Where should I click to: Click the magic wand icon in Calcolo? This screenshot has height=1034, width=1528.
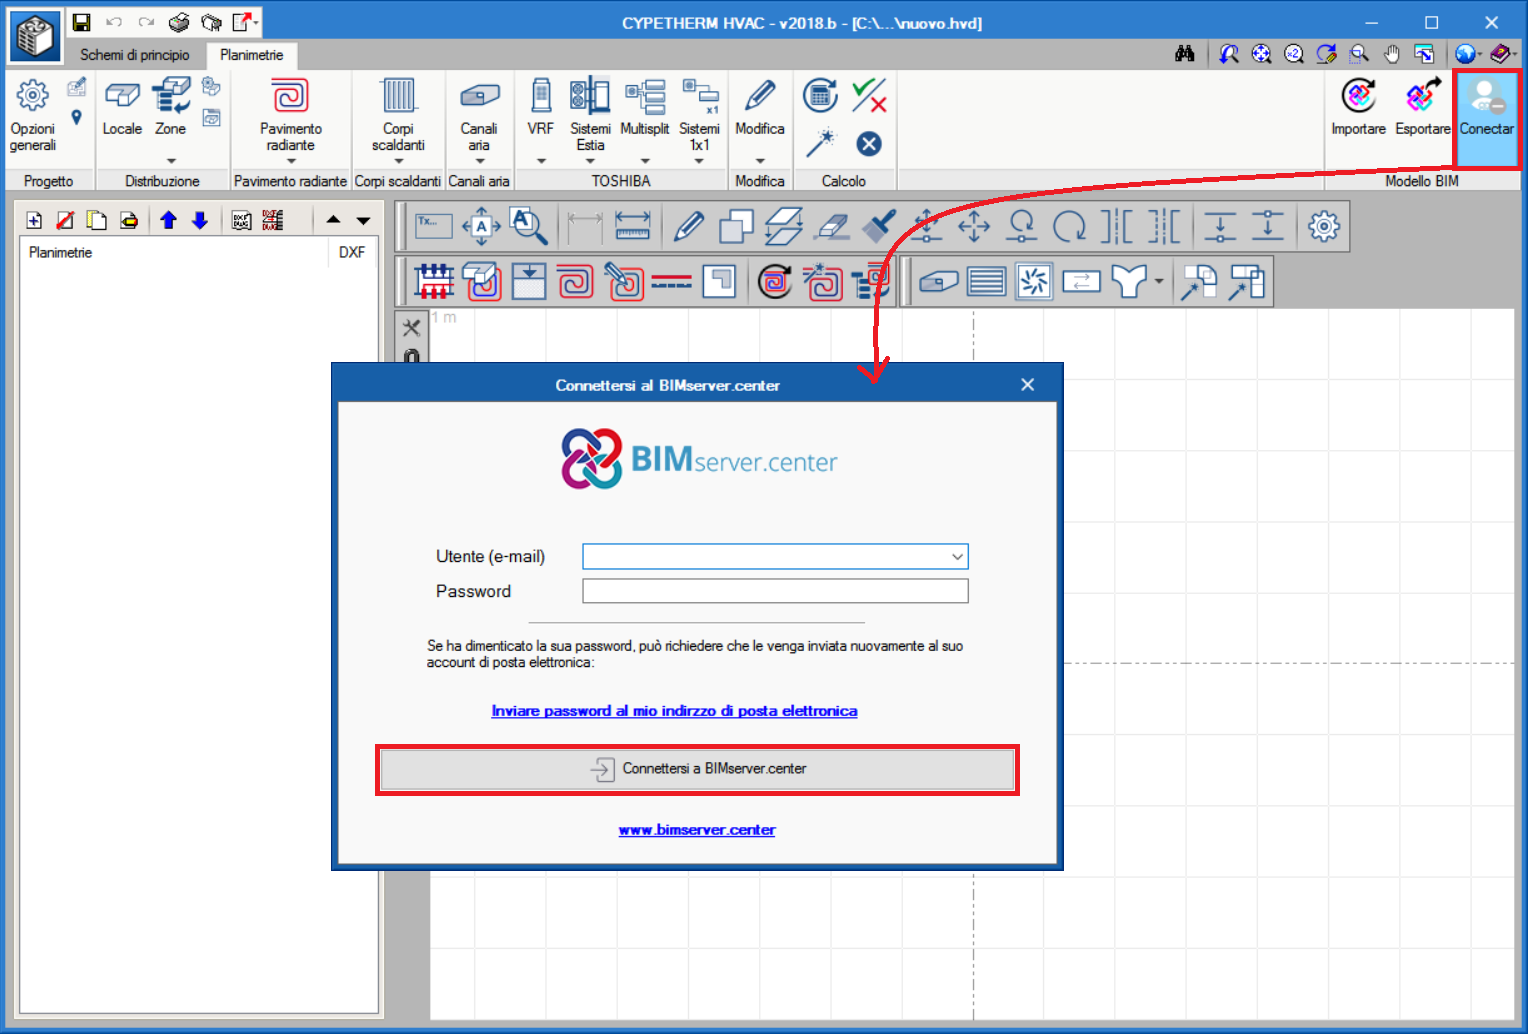(x=820, y=144)
